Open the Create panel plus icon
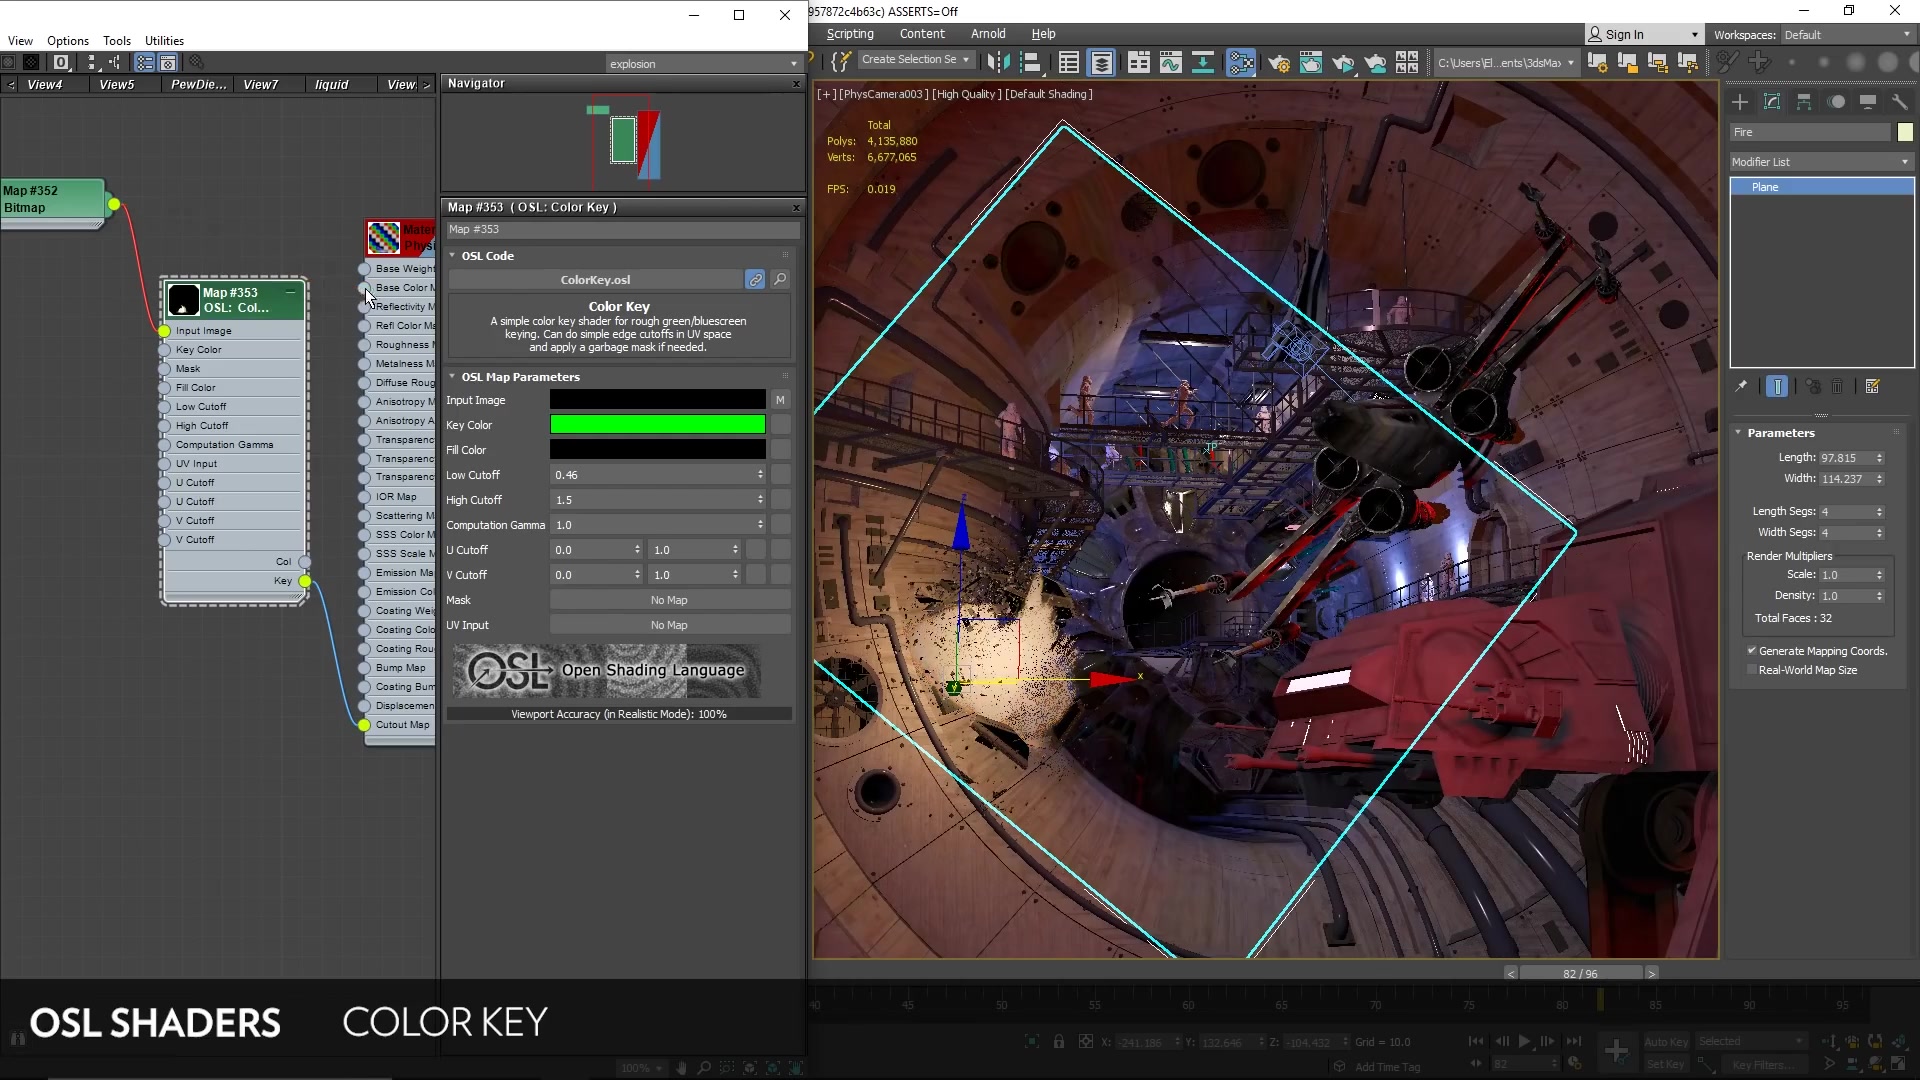The width and height of the screenshot is (1920, 1080). click(1740, 102)
